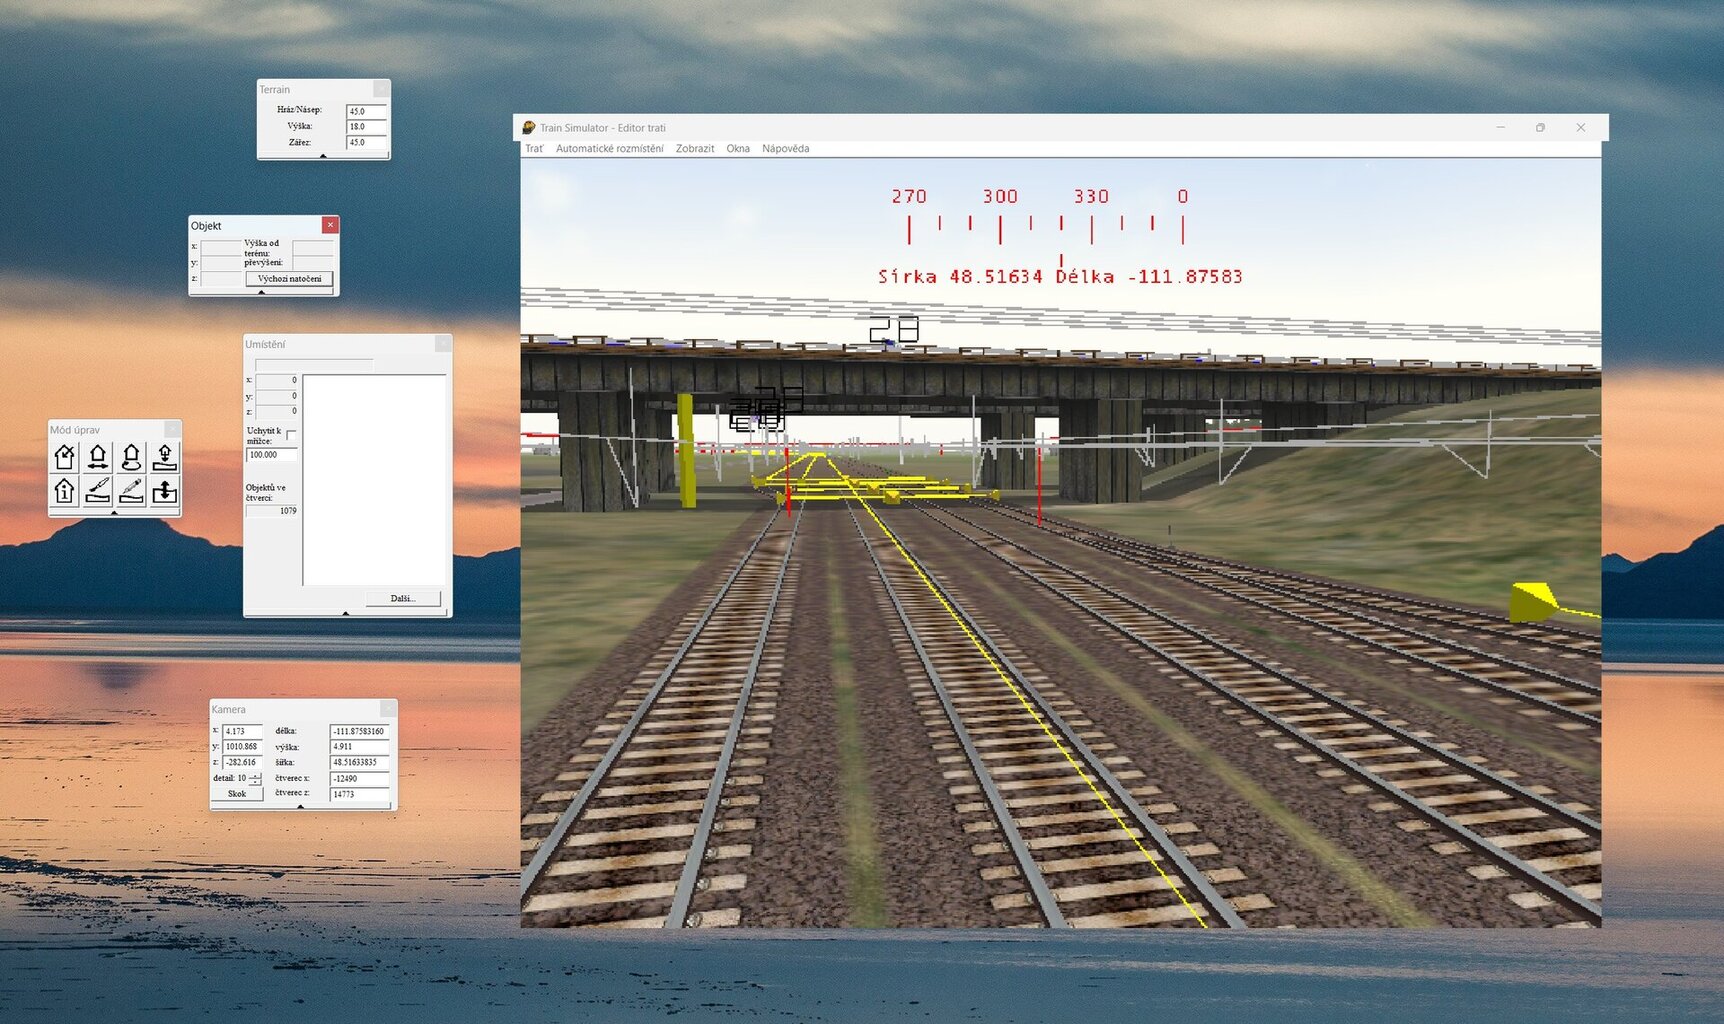This screenshot has width=1724, height=1024.
Task: Activate the rotate object tool
Action: pos(131,457)
